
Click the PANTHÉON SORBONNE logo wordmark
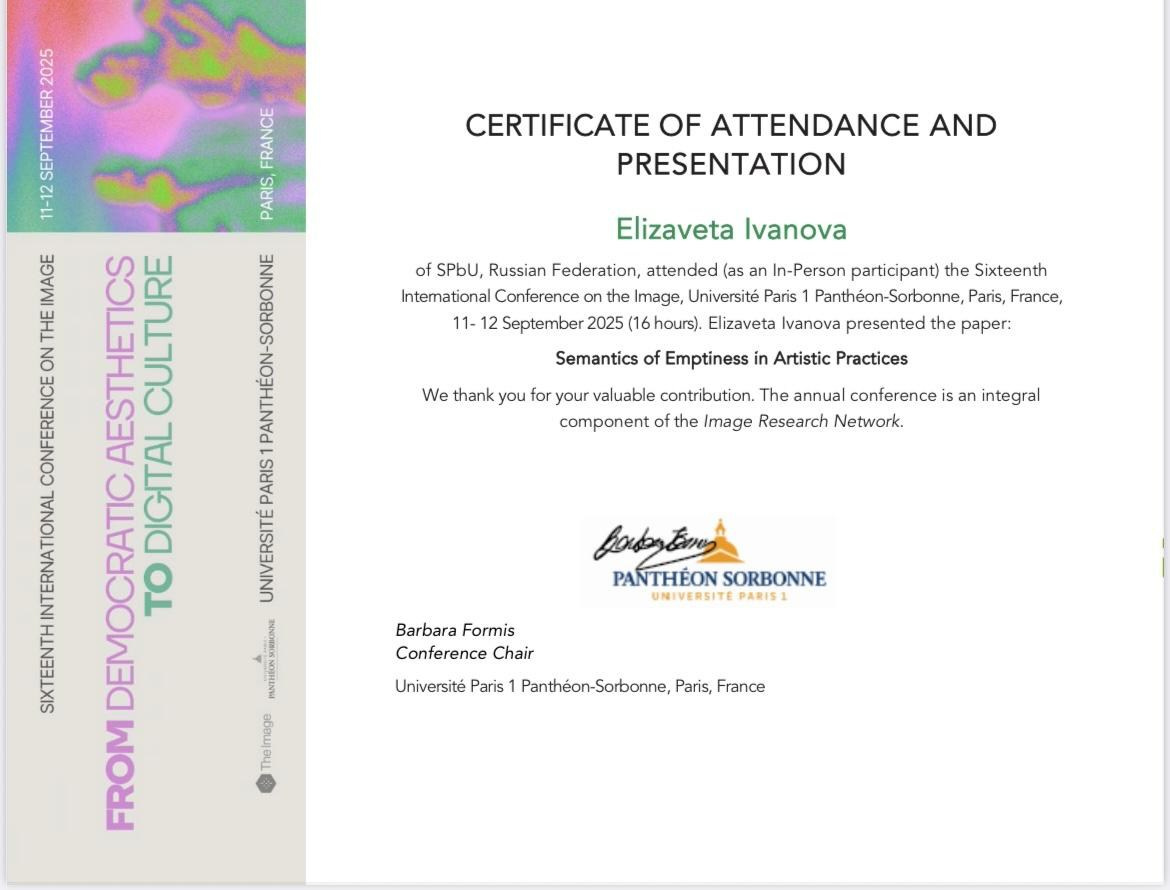click(719, 578)
